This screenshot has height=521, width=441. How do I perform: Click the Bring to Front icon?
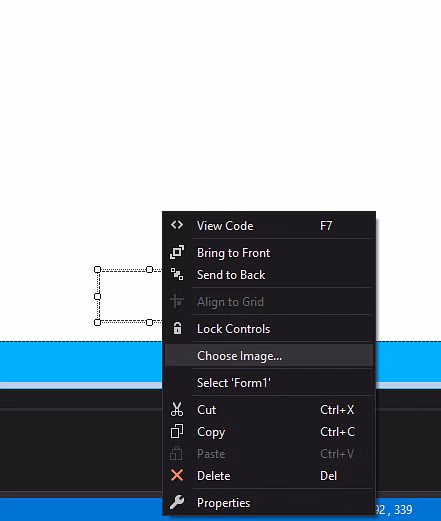coord(177,252)
